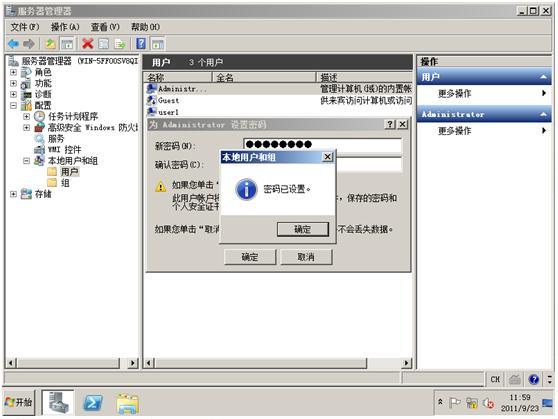Click the help ? button of password dialog

[x=390, y=124]
